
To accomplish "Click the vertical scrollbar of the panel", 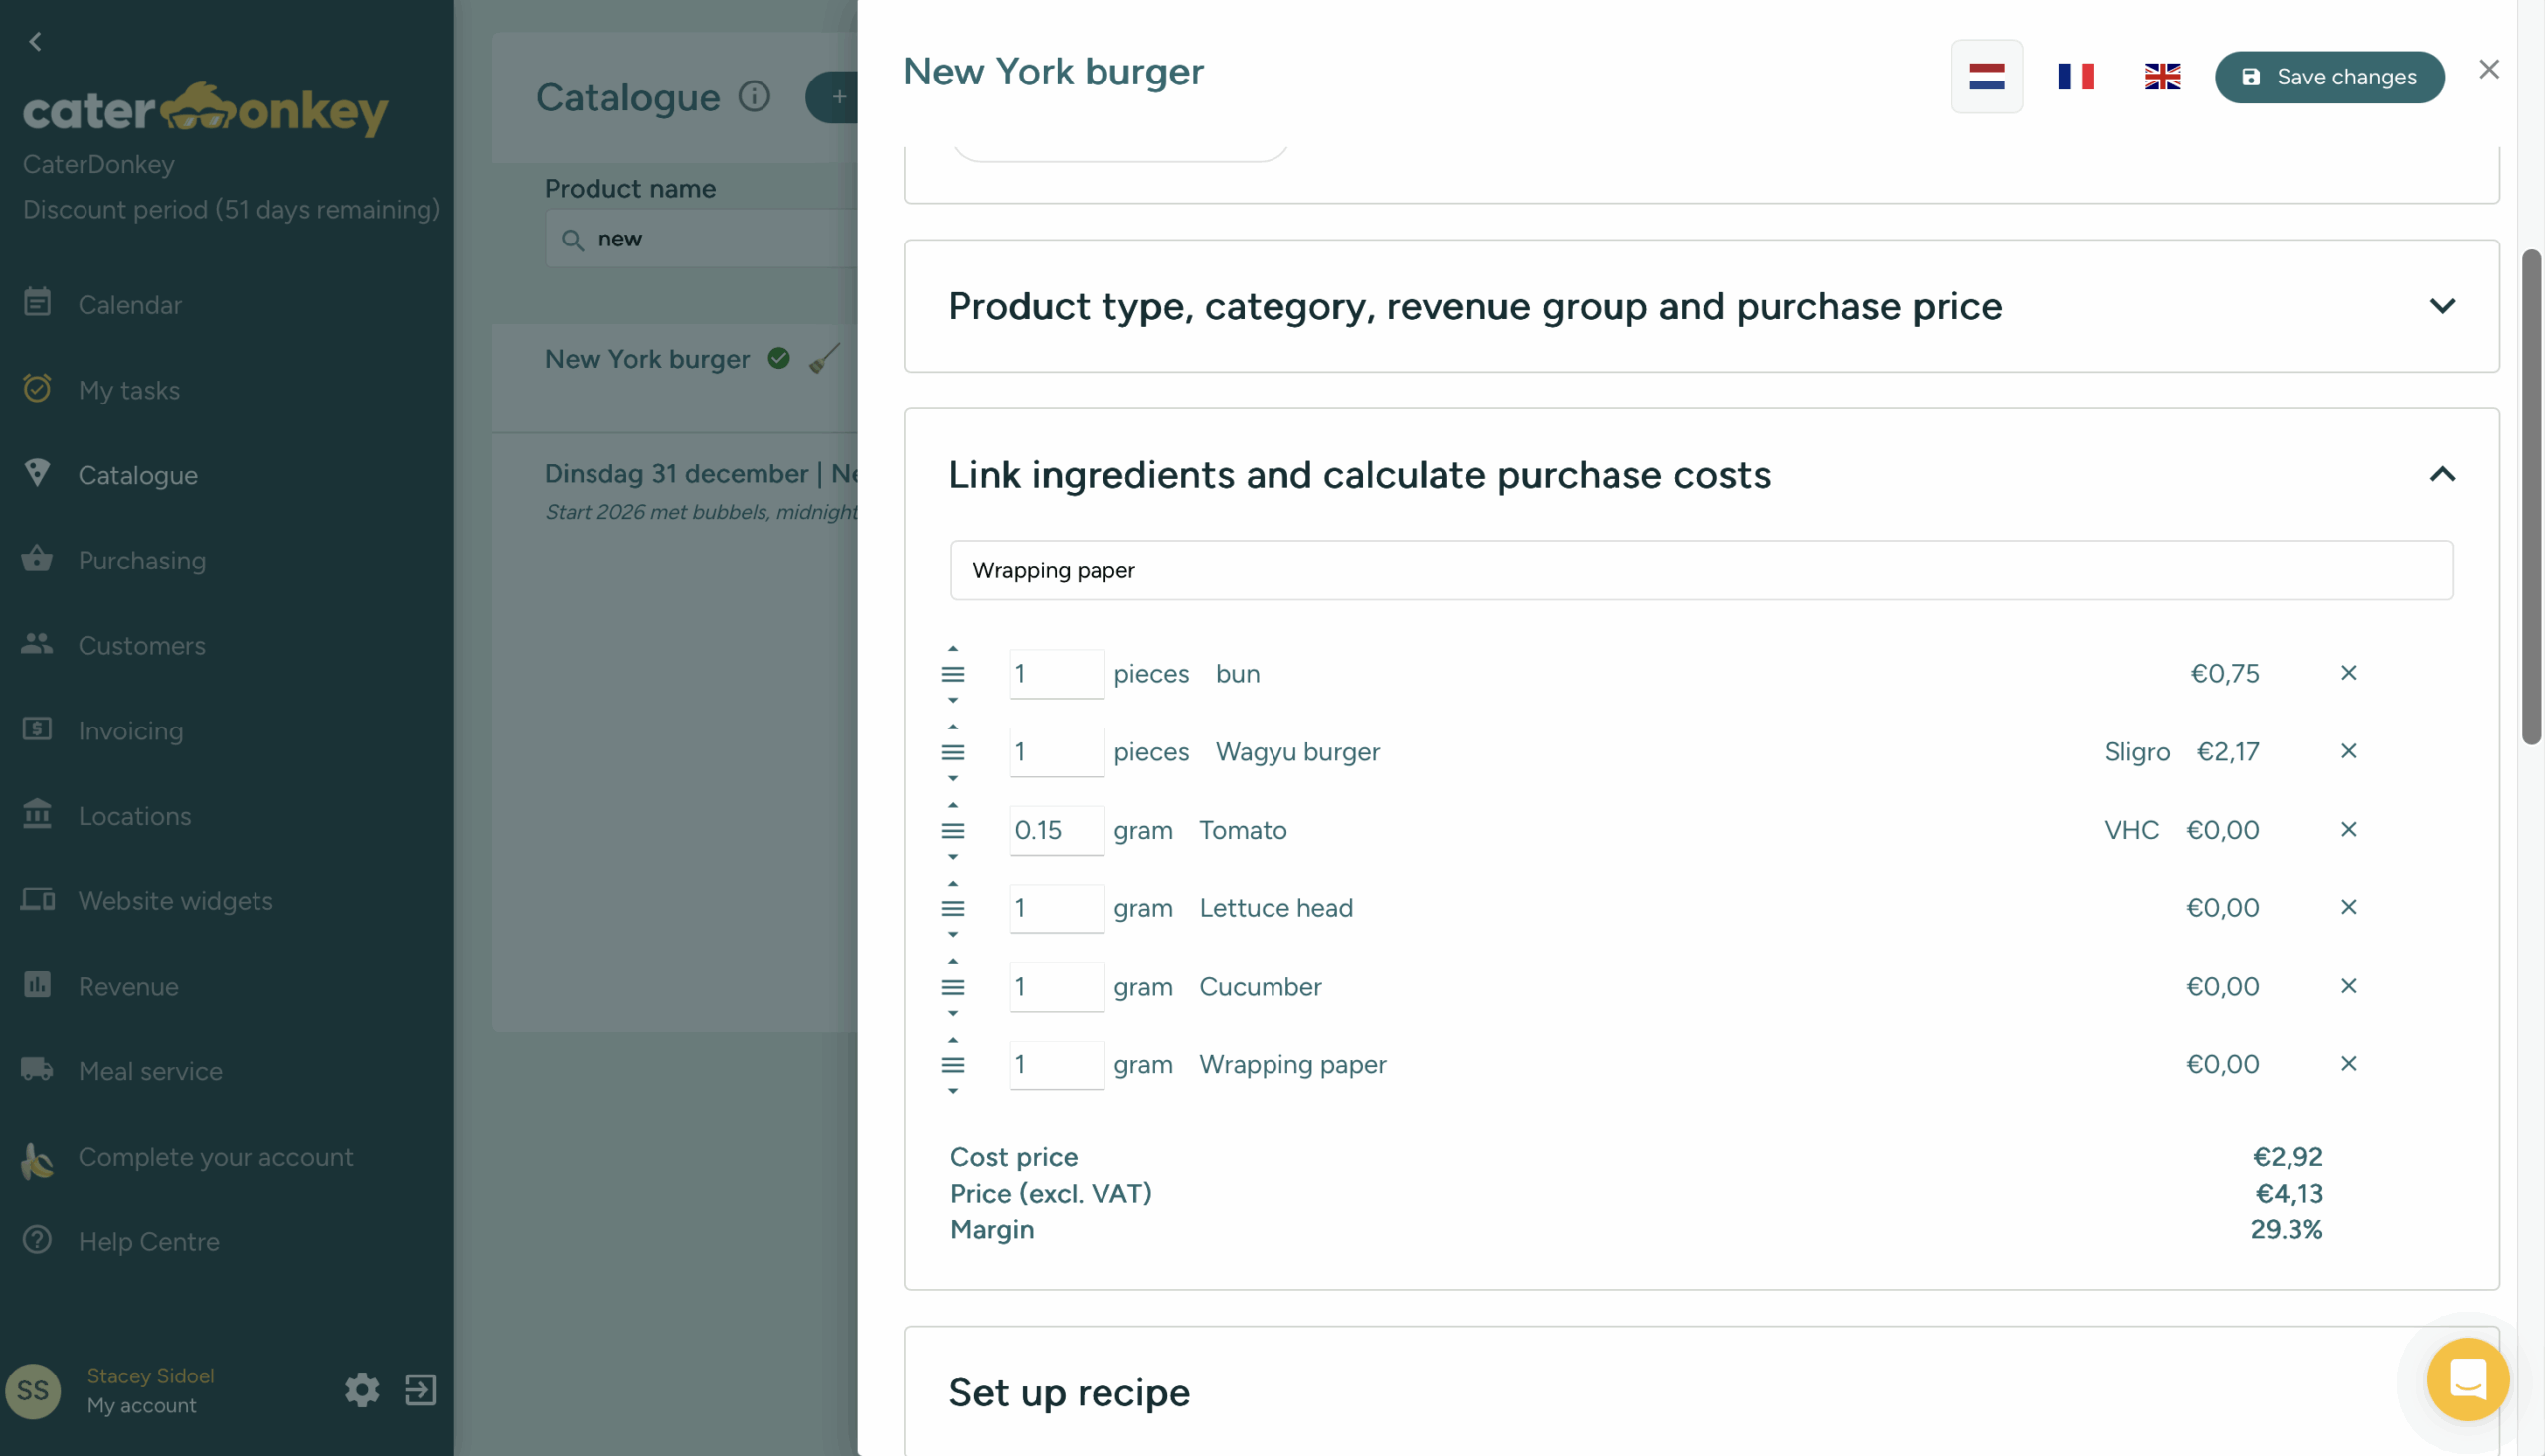I will tap(2530, 496).
